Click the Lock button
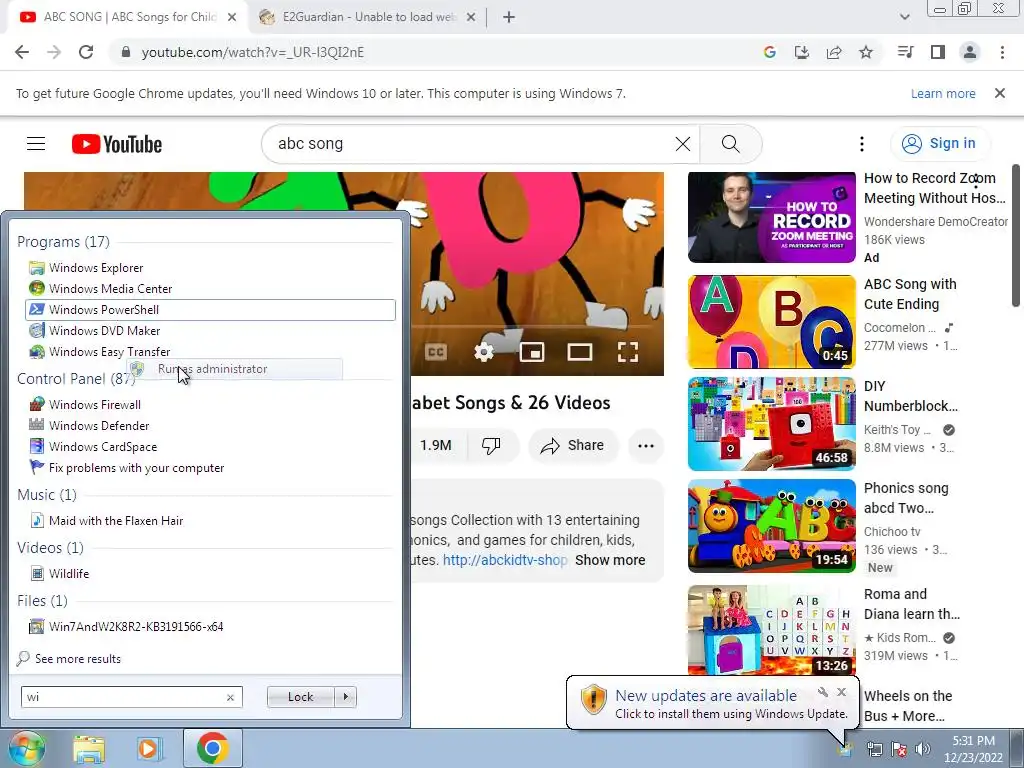 [300, 697]
